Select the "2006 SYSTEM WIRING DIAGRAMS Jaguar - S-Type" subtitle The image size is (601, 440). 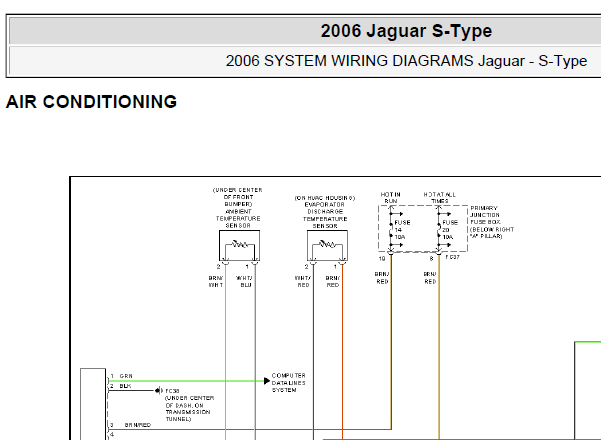[x=406, y=61]
